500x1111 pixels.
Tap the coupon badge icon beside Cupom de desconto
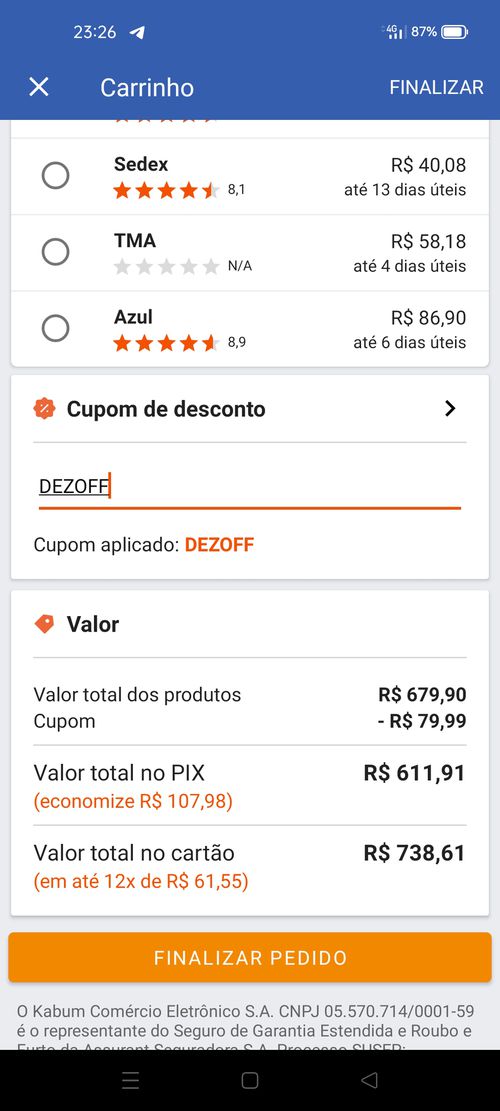click(45, 409)
